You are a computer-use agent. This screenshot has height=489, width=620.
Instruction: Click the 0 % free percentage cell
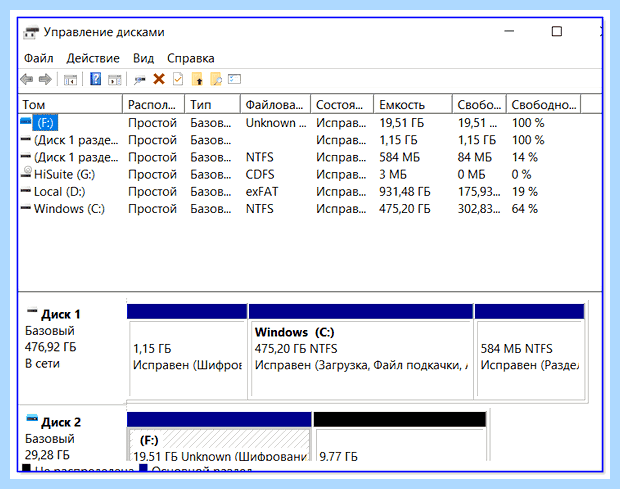pyautogui.click(x=521, y=174)
